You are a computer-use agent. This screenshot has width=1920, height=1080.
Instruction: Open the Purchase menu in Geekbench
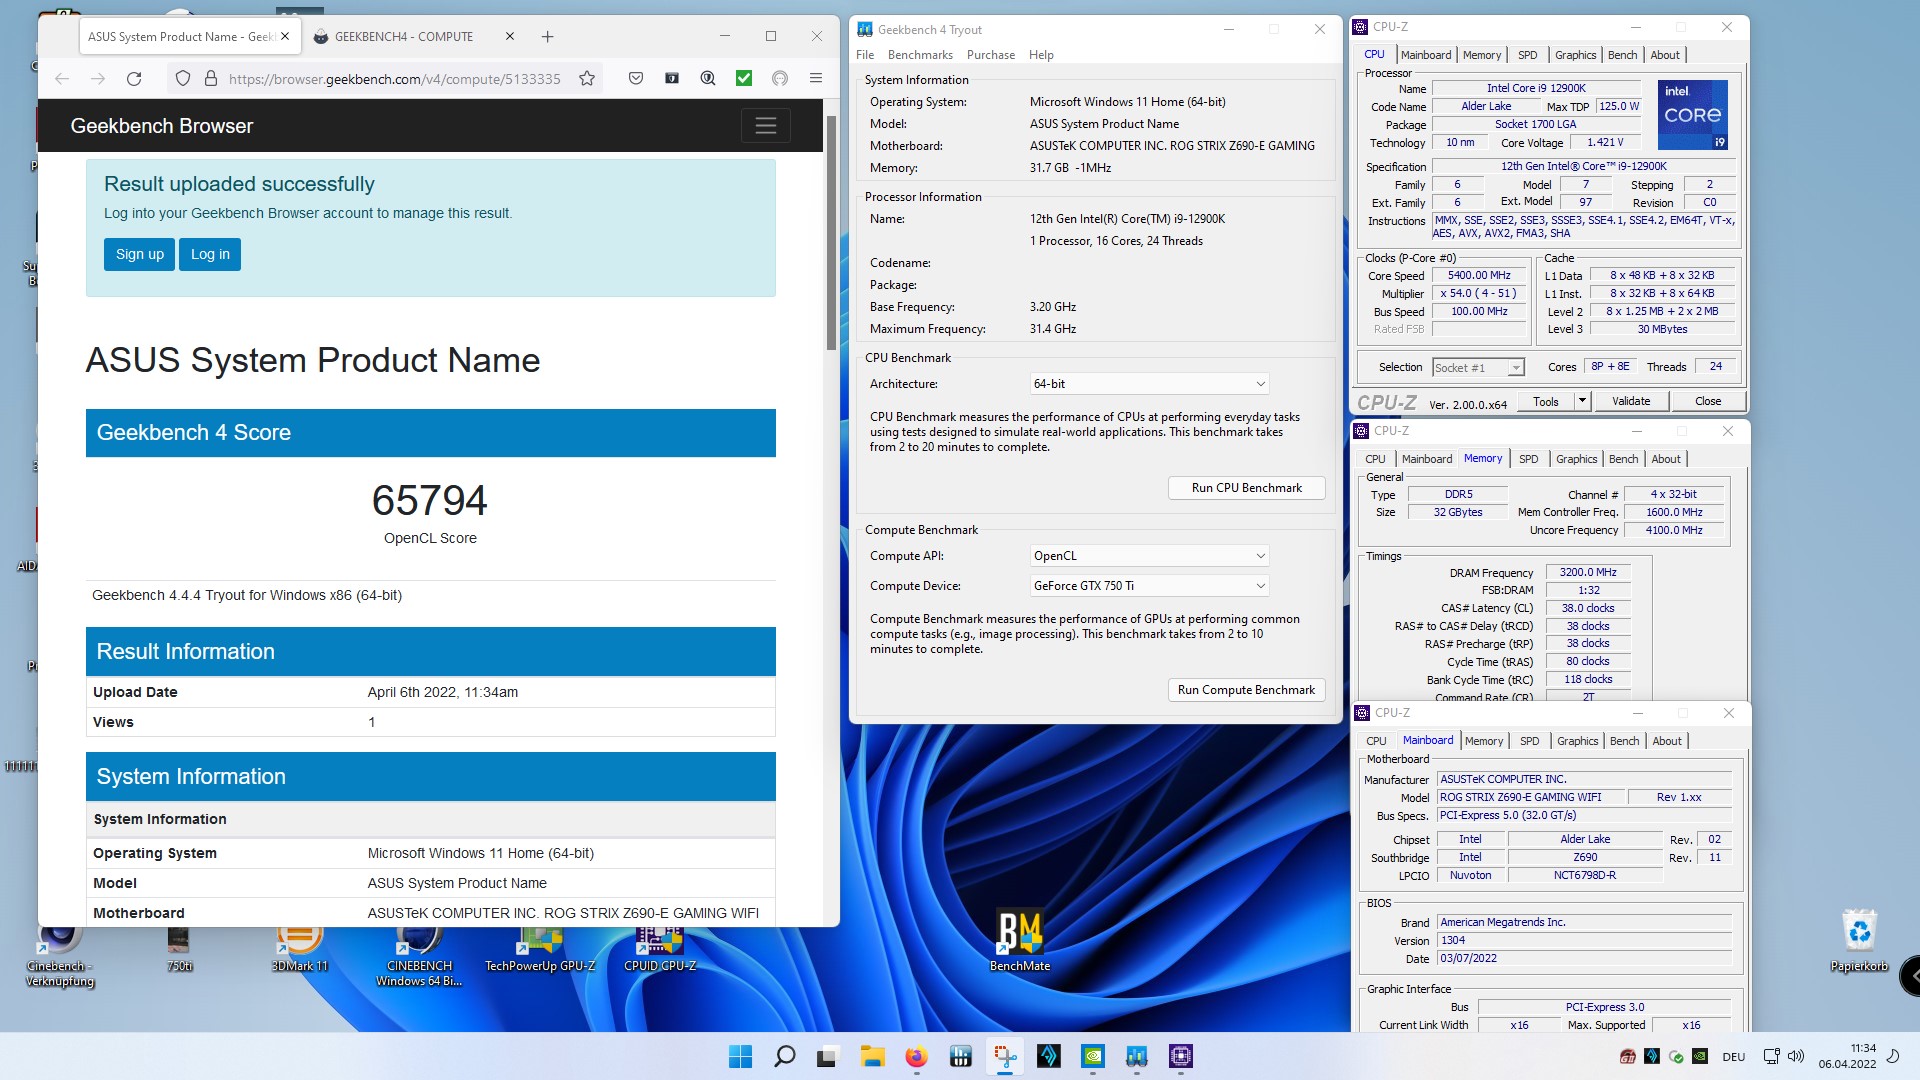pyautogui.click(x=991, y=55)
